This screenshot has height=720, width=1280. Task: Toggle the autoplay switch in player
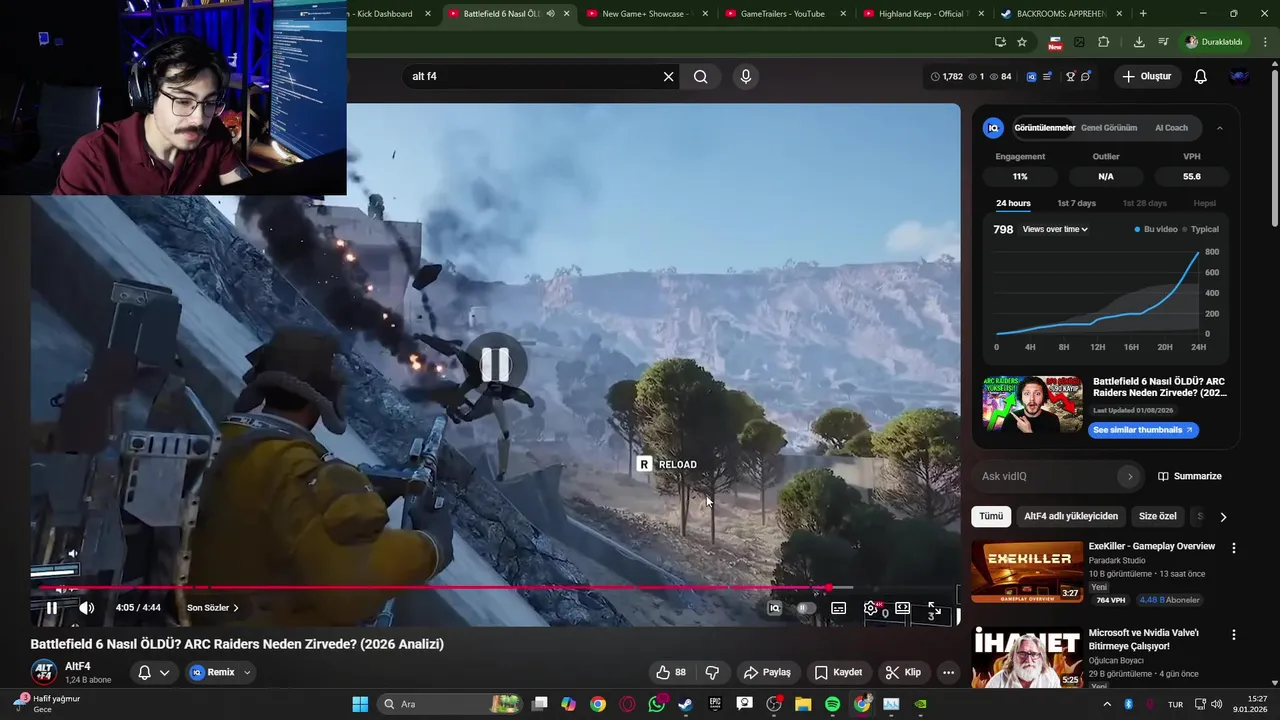[806, 608]
